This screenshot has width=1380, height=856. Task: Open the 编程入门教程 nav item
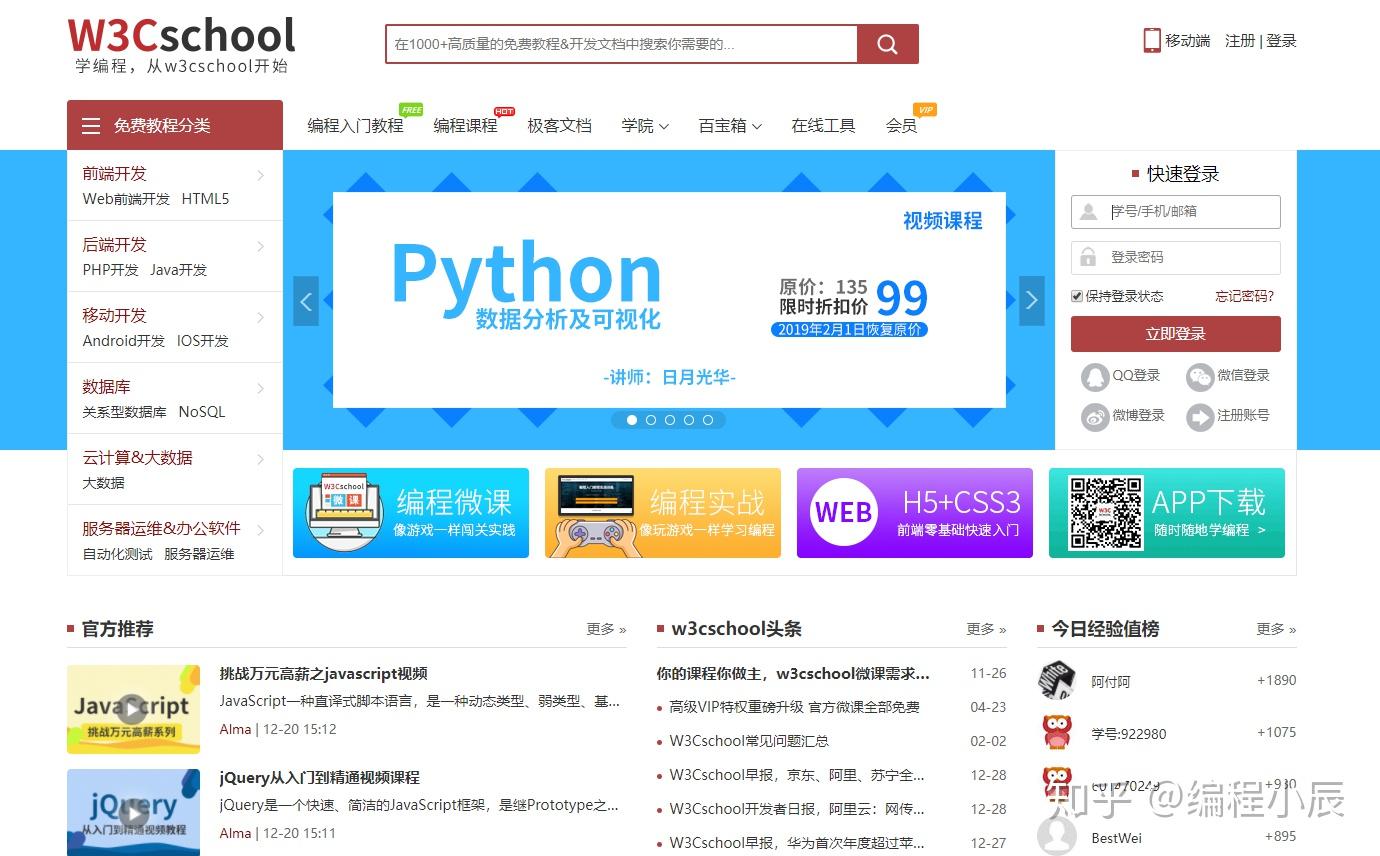(x=355, y=126)
